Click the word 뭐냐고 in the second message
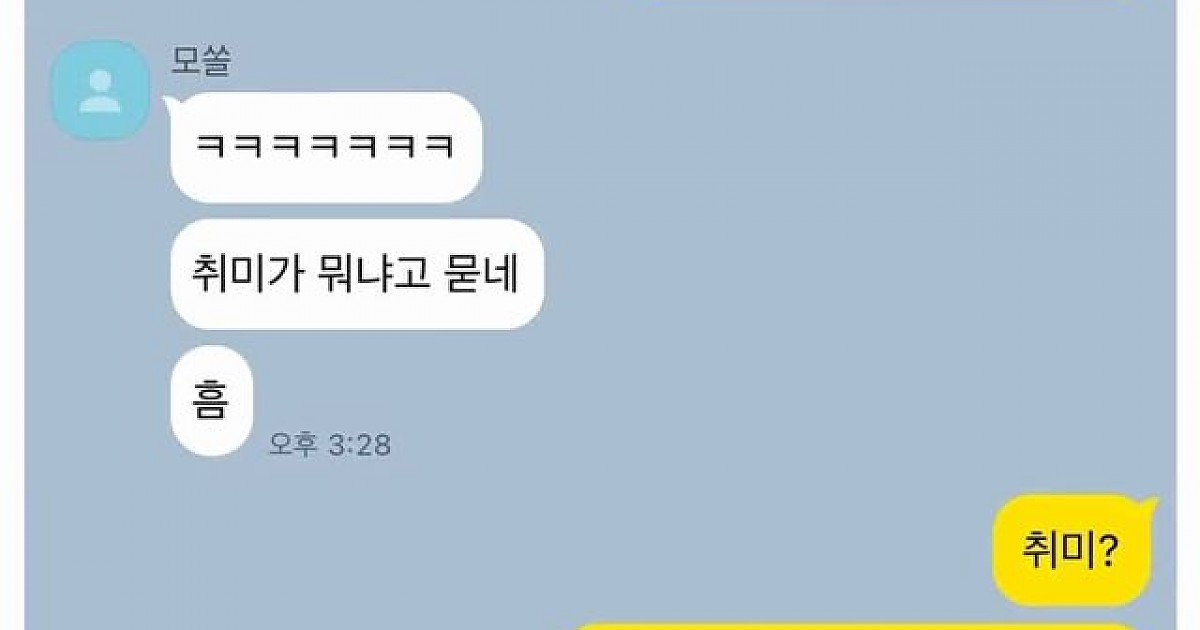This screenshot has width=1200, height=630. pos(371,274)
